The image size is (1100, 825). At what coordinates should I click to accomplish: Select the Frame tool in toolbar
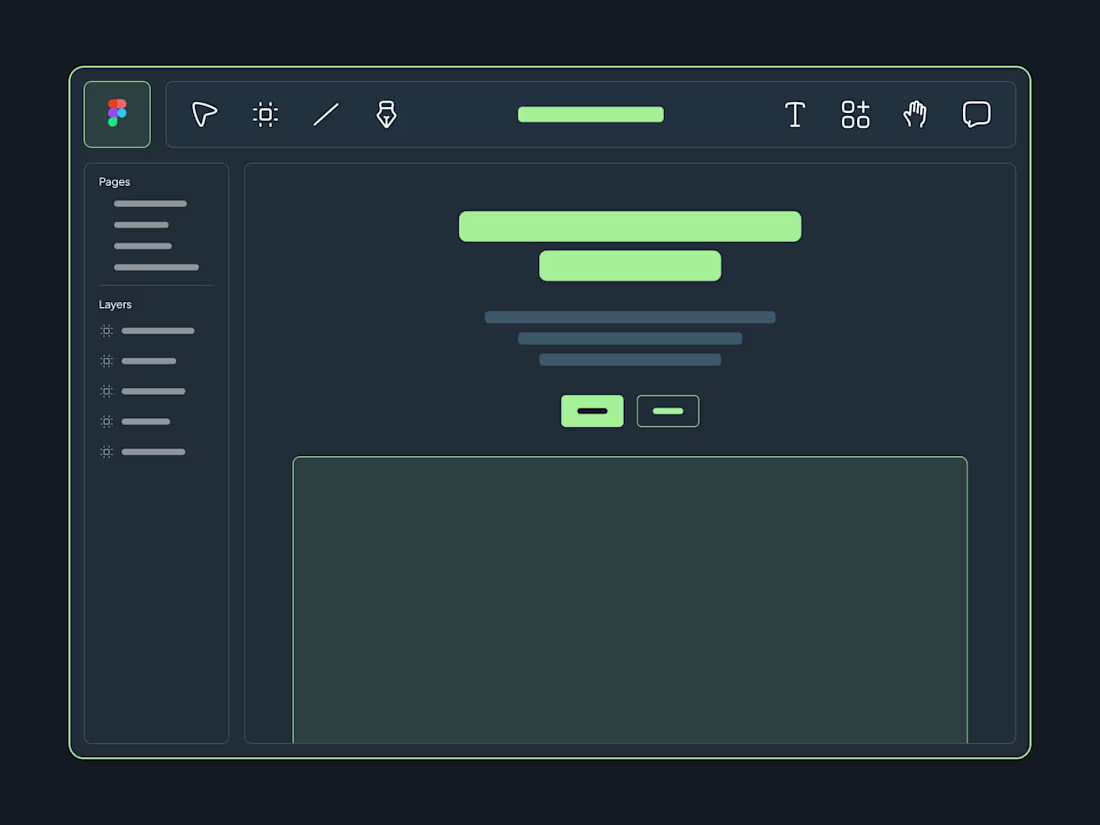(x=265, y=114)
